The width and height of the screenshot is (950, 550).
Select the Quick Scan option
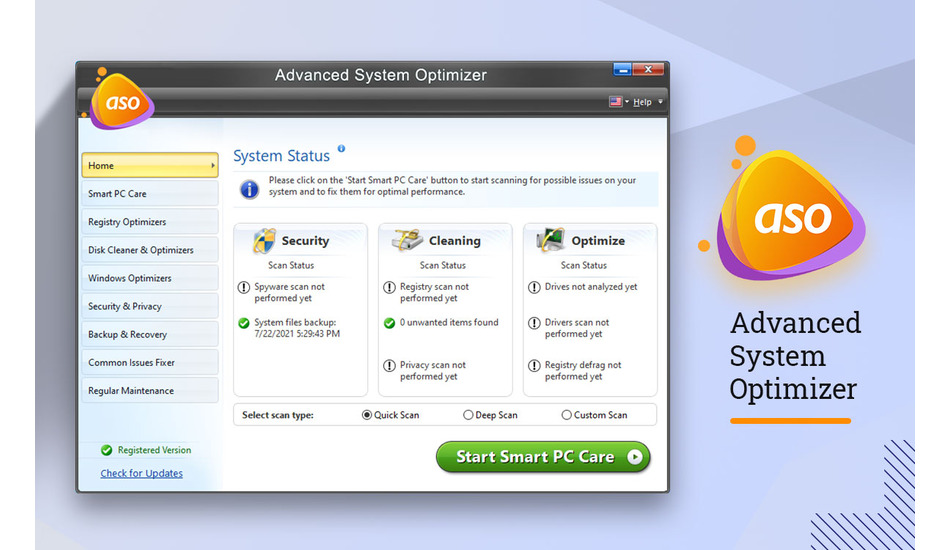click(390, 415)
